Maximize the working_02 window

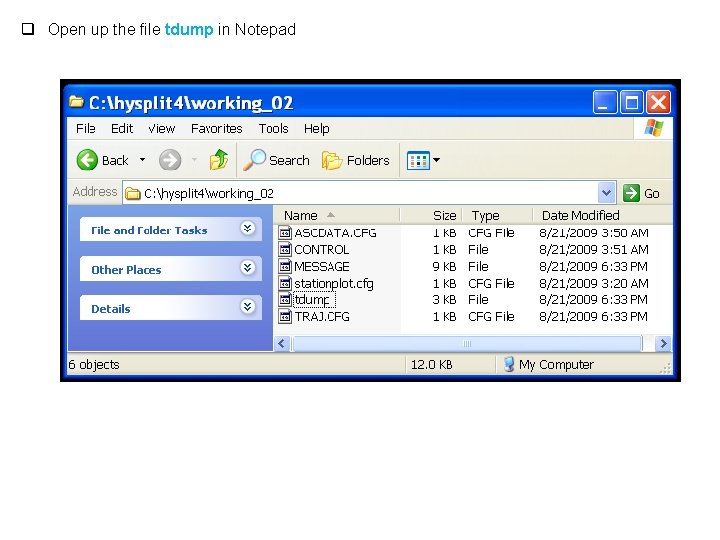coord(631,102)
